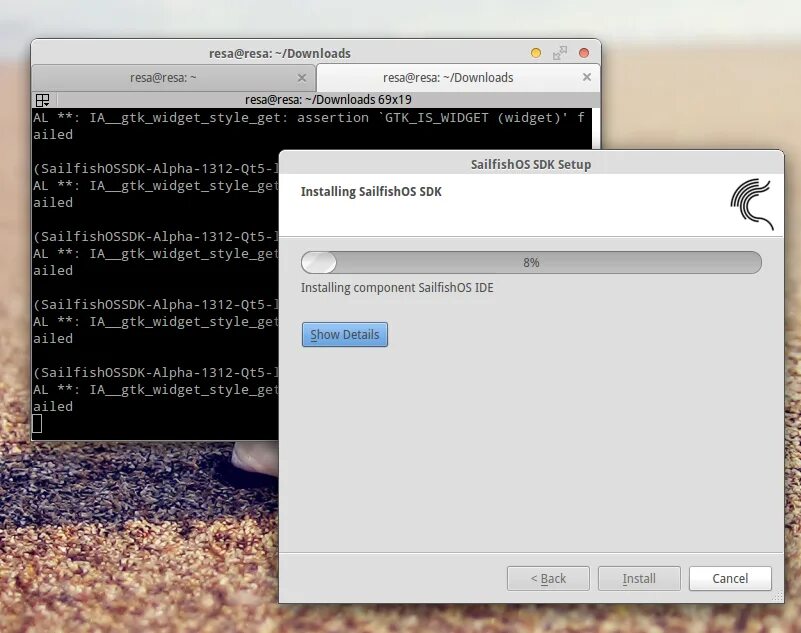Image resolution: width=801 pixels, height=633 pixels.
Task: Cancel the SailfishOS SDK installation
Action: click(x=730, y=578)
